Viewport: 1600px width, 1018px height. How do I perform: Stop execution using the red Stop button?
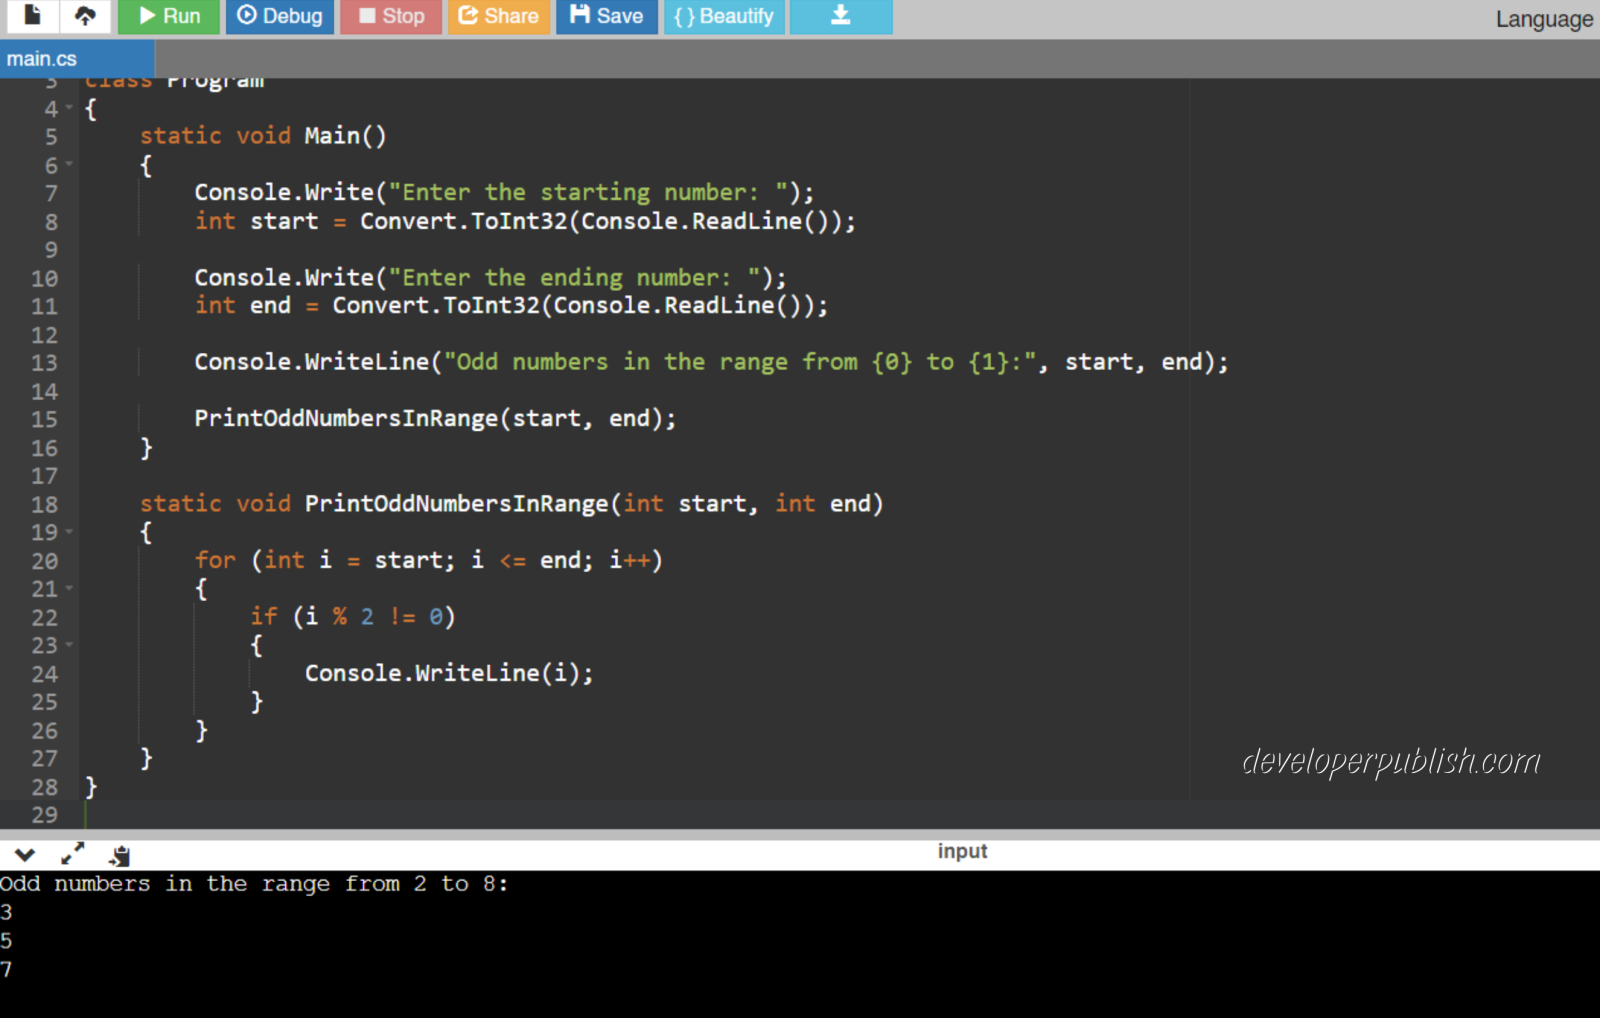pyautogui.click(x=390, y=16)
